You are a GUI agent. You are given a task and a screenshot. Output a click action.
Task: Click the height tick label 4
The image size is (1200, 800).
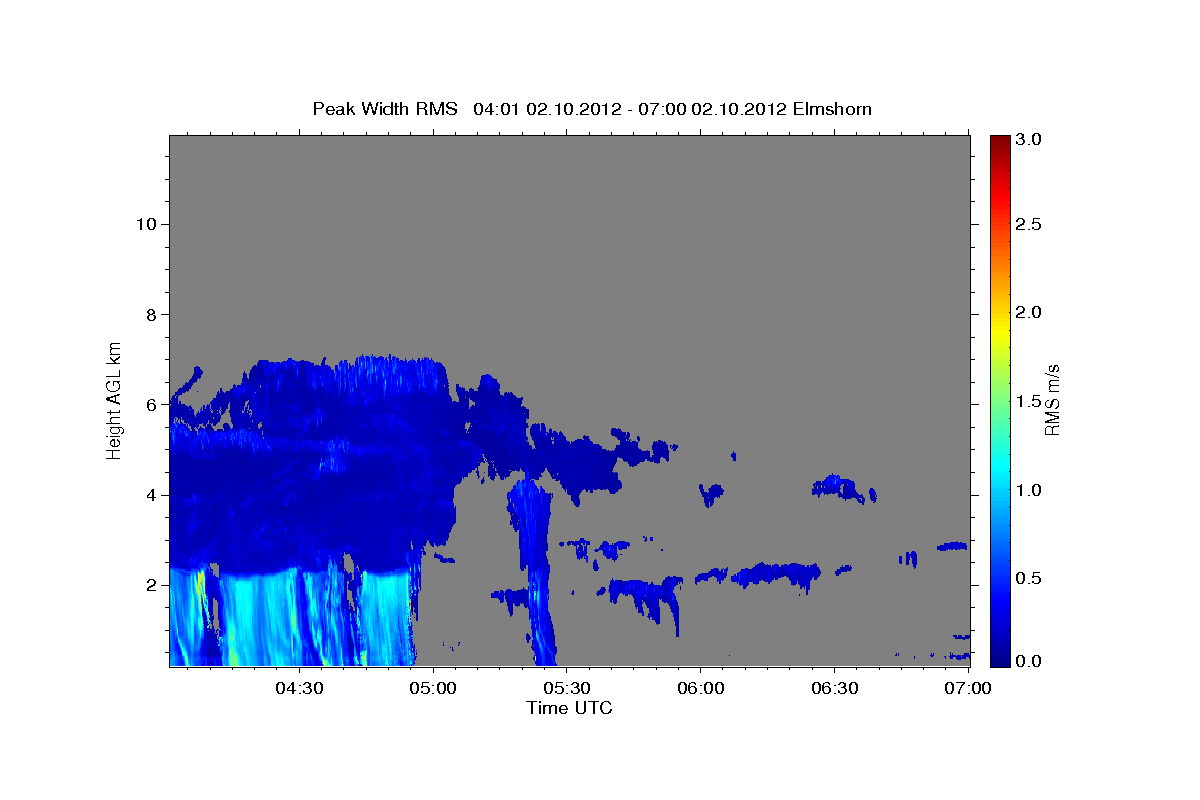click(150, 495)
